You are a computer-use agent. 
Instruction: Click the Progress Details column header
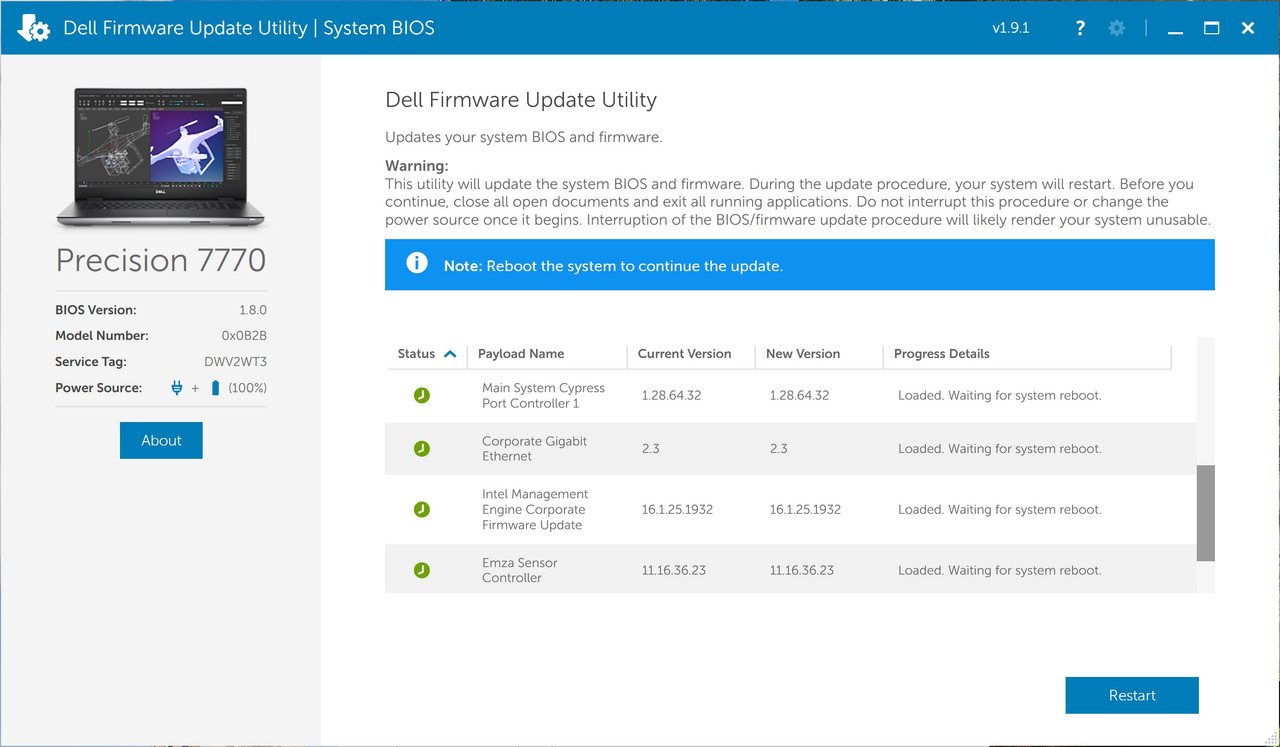(x=942, y=354)
